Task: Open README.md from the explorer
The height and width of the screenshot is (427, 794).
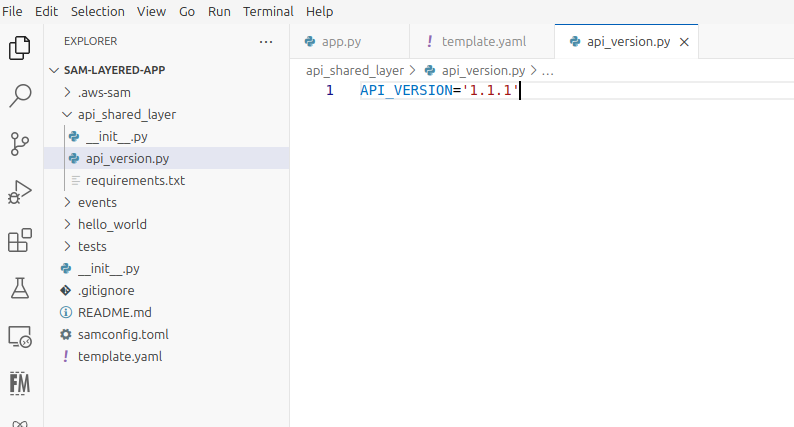Action: point(167,313)
